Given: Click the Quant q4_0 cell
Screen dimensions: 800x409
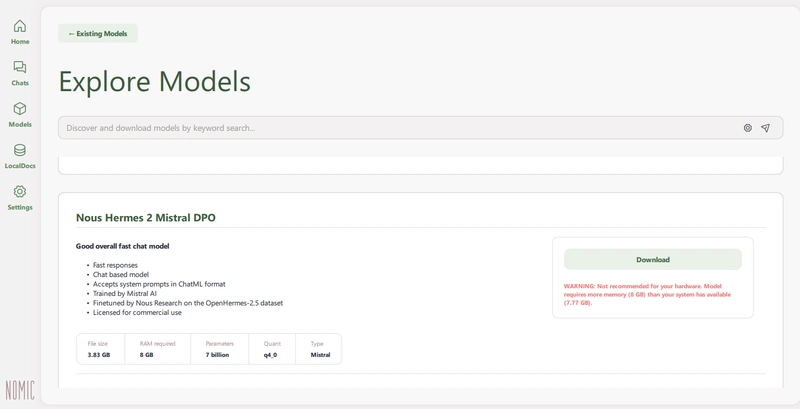Looking at the screenshot, I should (x=272, y=349).
